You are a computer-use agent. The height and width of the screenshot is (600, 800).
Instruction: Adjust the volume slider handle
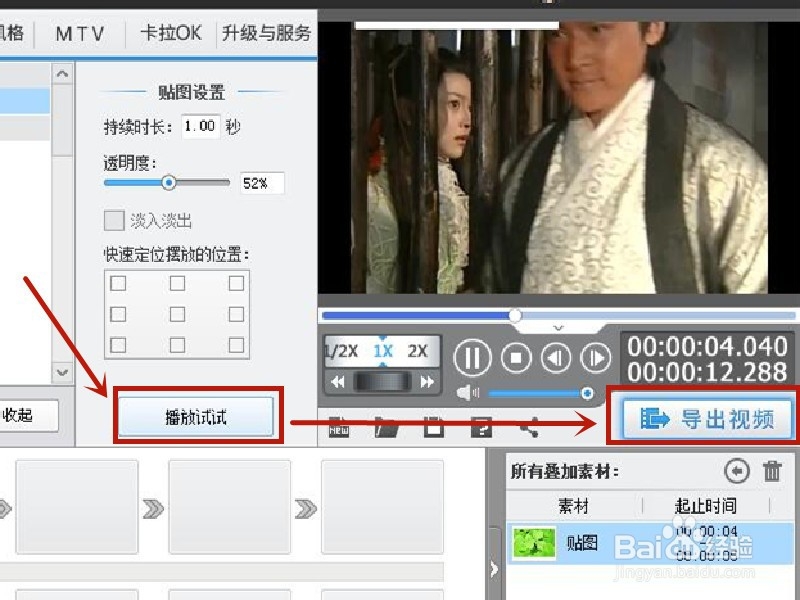coord(587,393)
